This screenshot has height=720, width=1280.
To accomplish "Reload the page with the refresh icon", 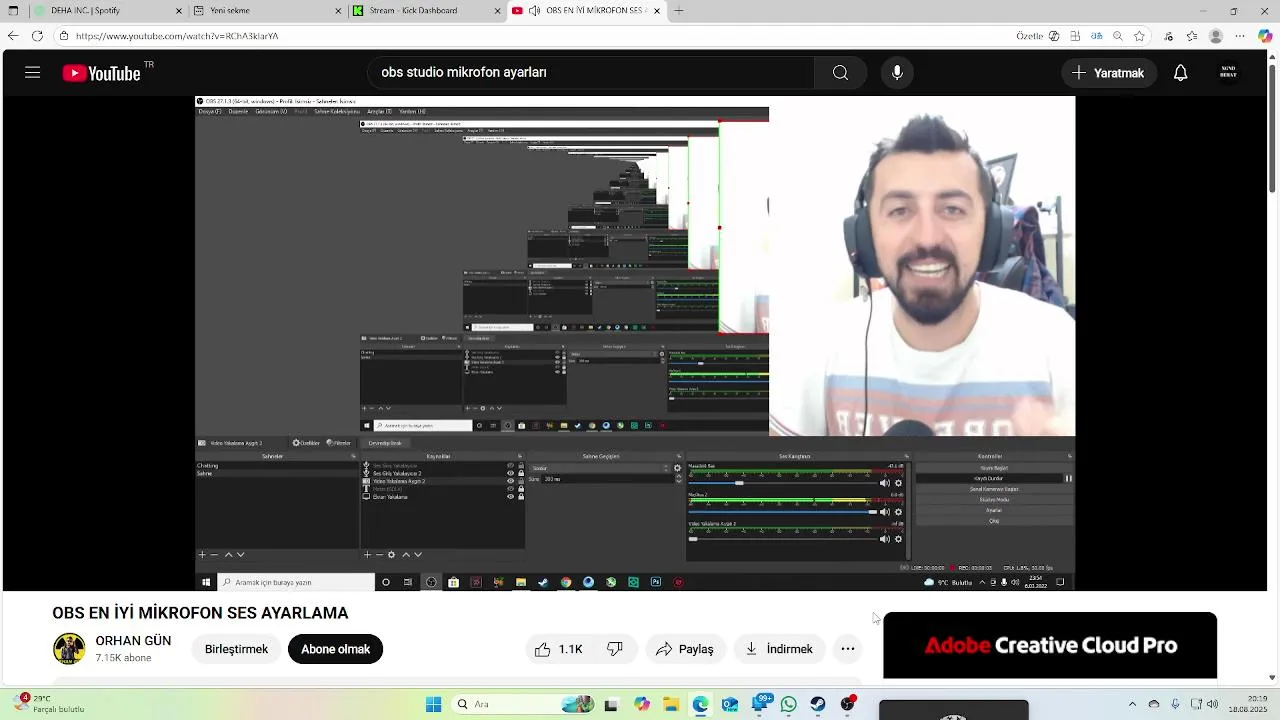I will [37, 36].
